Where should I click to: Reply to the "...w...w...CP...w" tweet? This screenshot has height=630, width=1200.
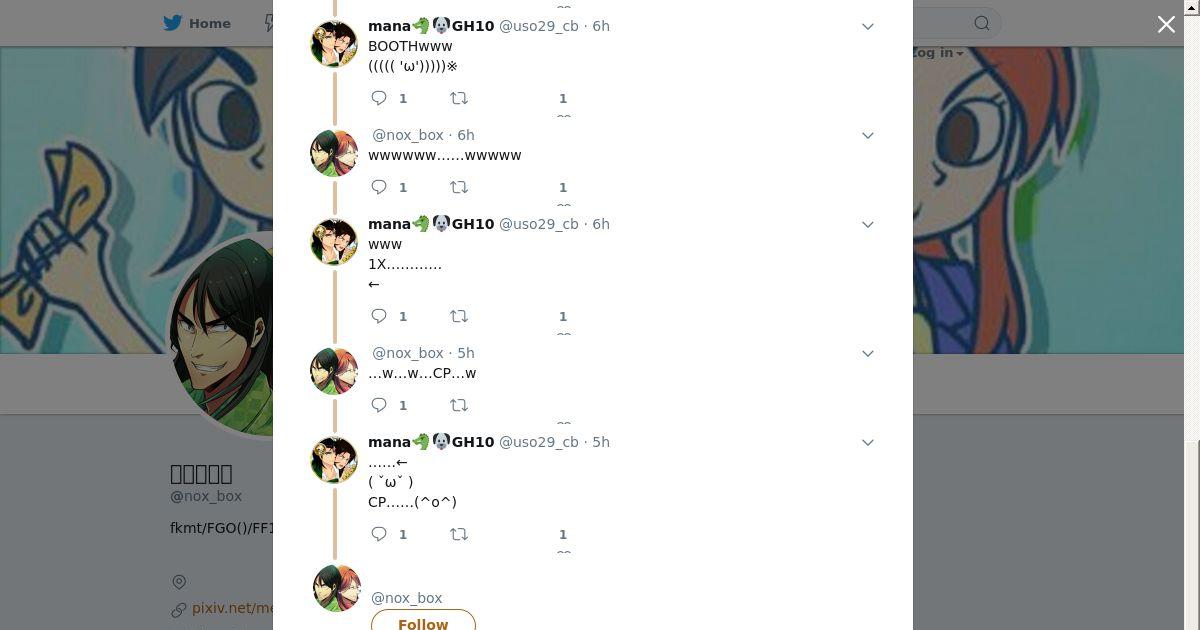point(379,405)
